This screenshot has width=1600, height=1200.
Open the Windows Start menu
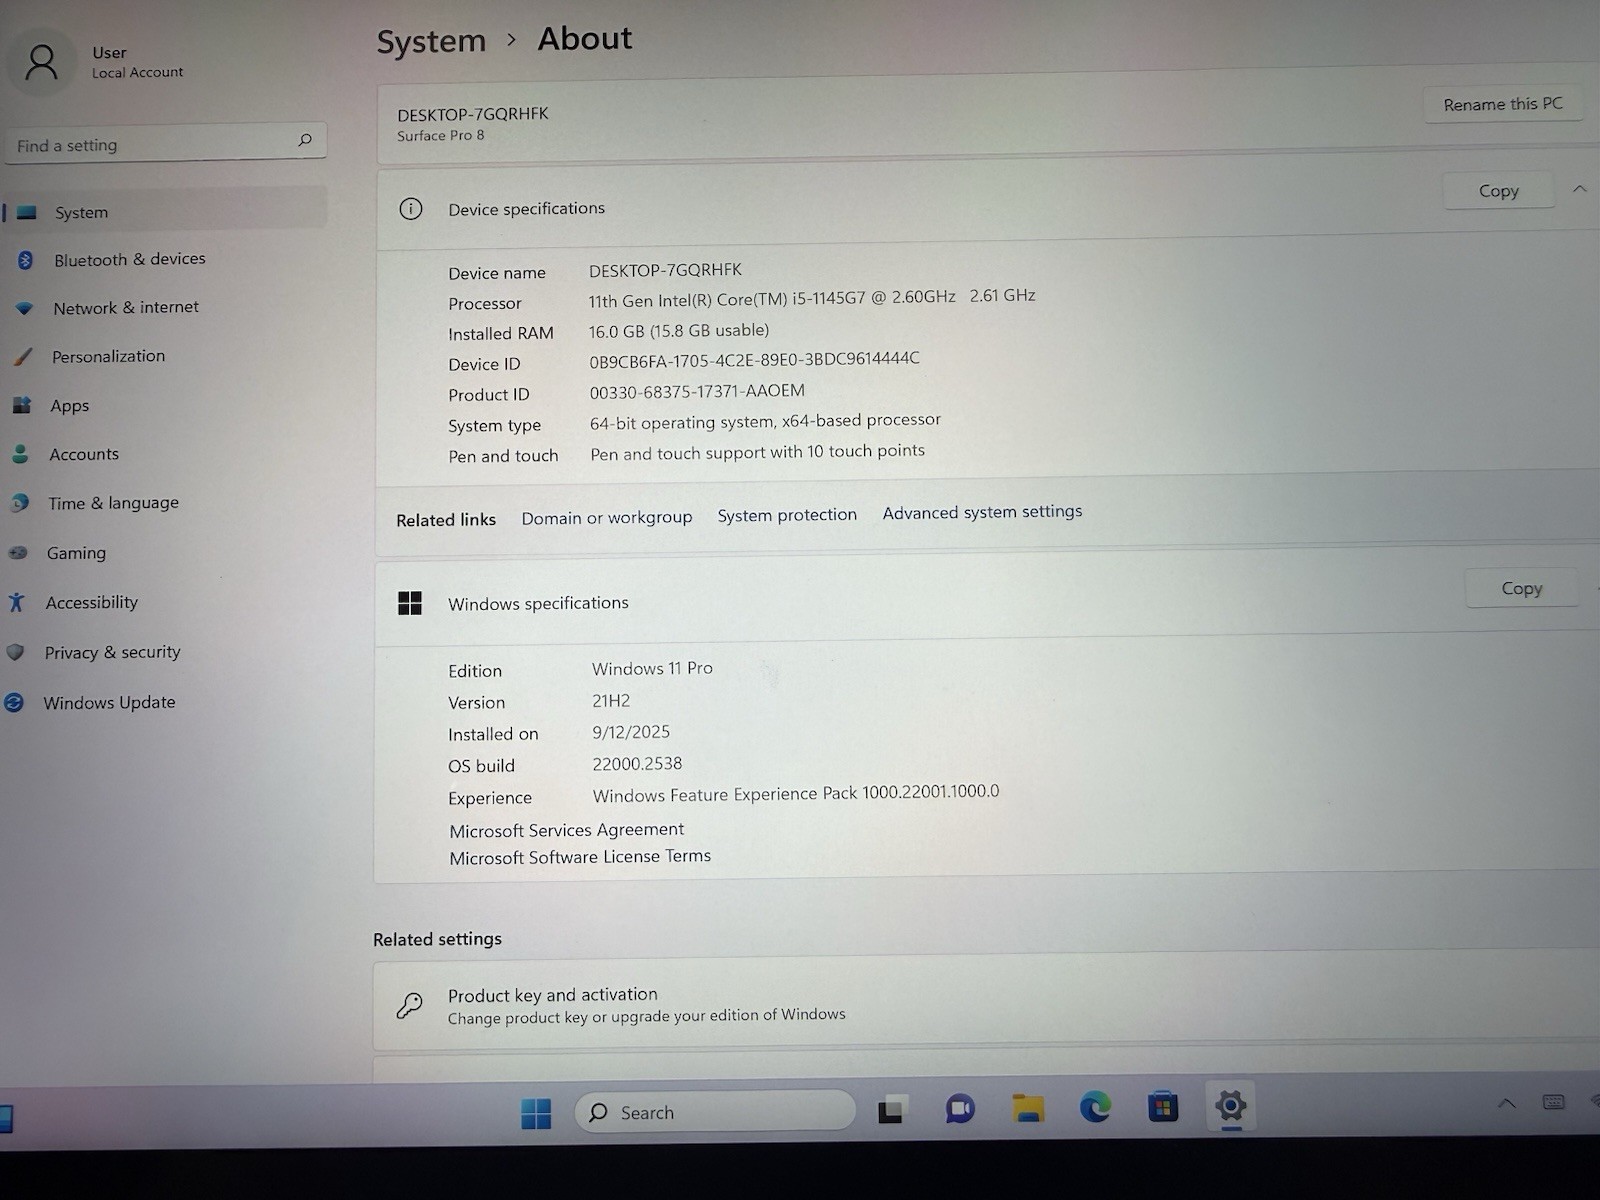point(536,1113)
